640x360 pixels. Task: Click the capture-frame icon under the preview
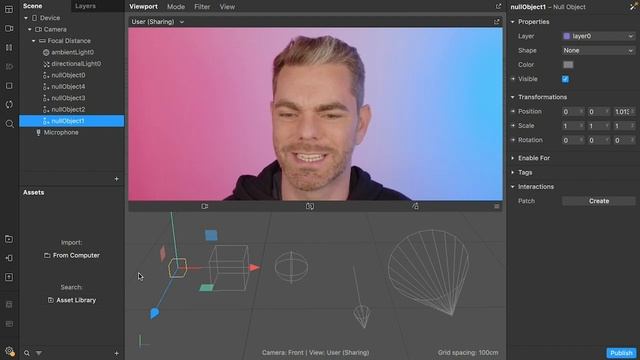(x=310, y=206)
